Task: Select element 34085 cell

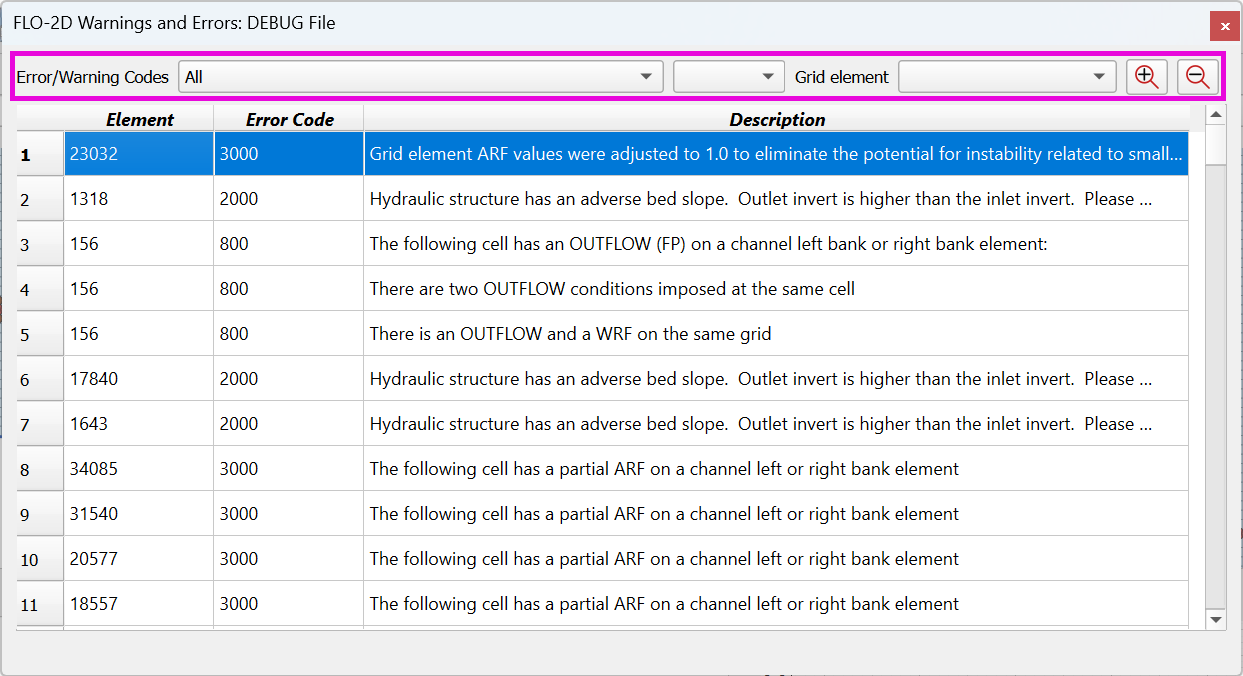Action: click(x=138, y=469)
